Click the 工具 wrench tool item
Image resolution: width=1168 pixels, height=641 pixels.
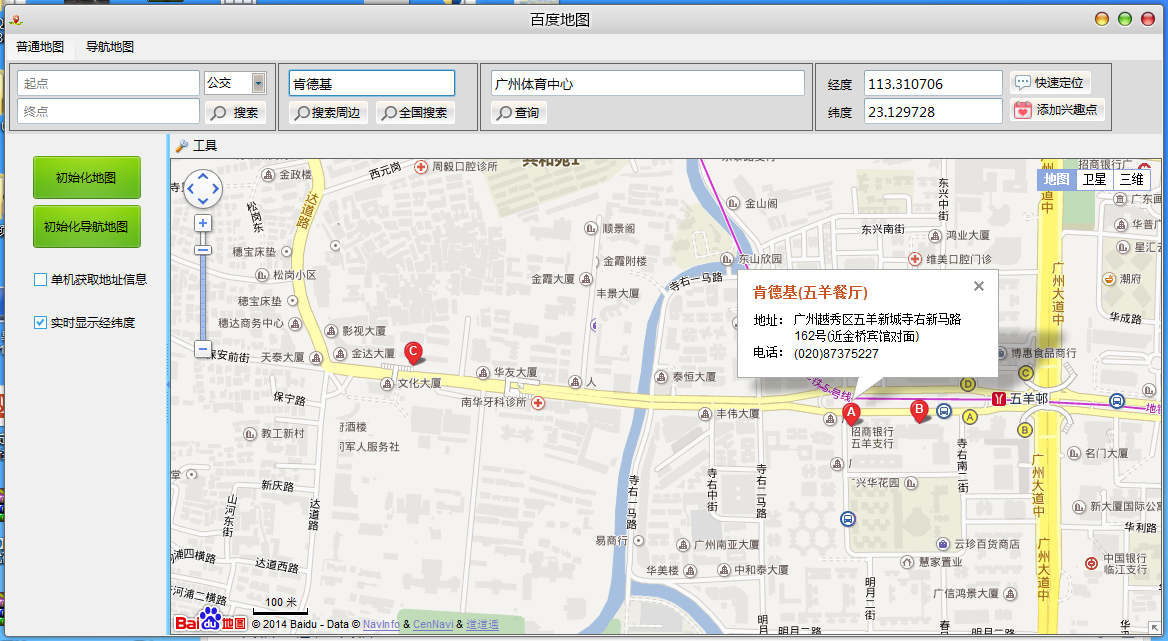click(x=196, y=146)
